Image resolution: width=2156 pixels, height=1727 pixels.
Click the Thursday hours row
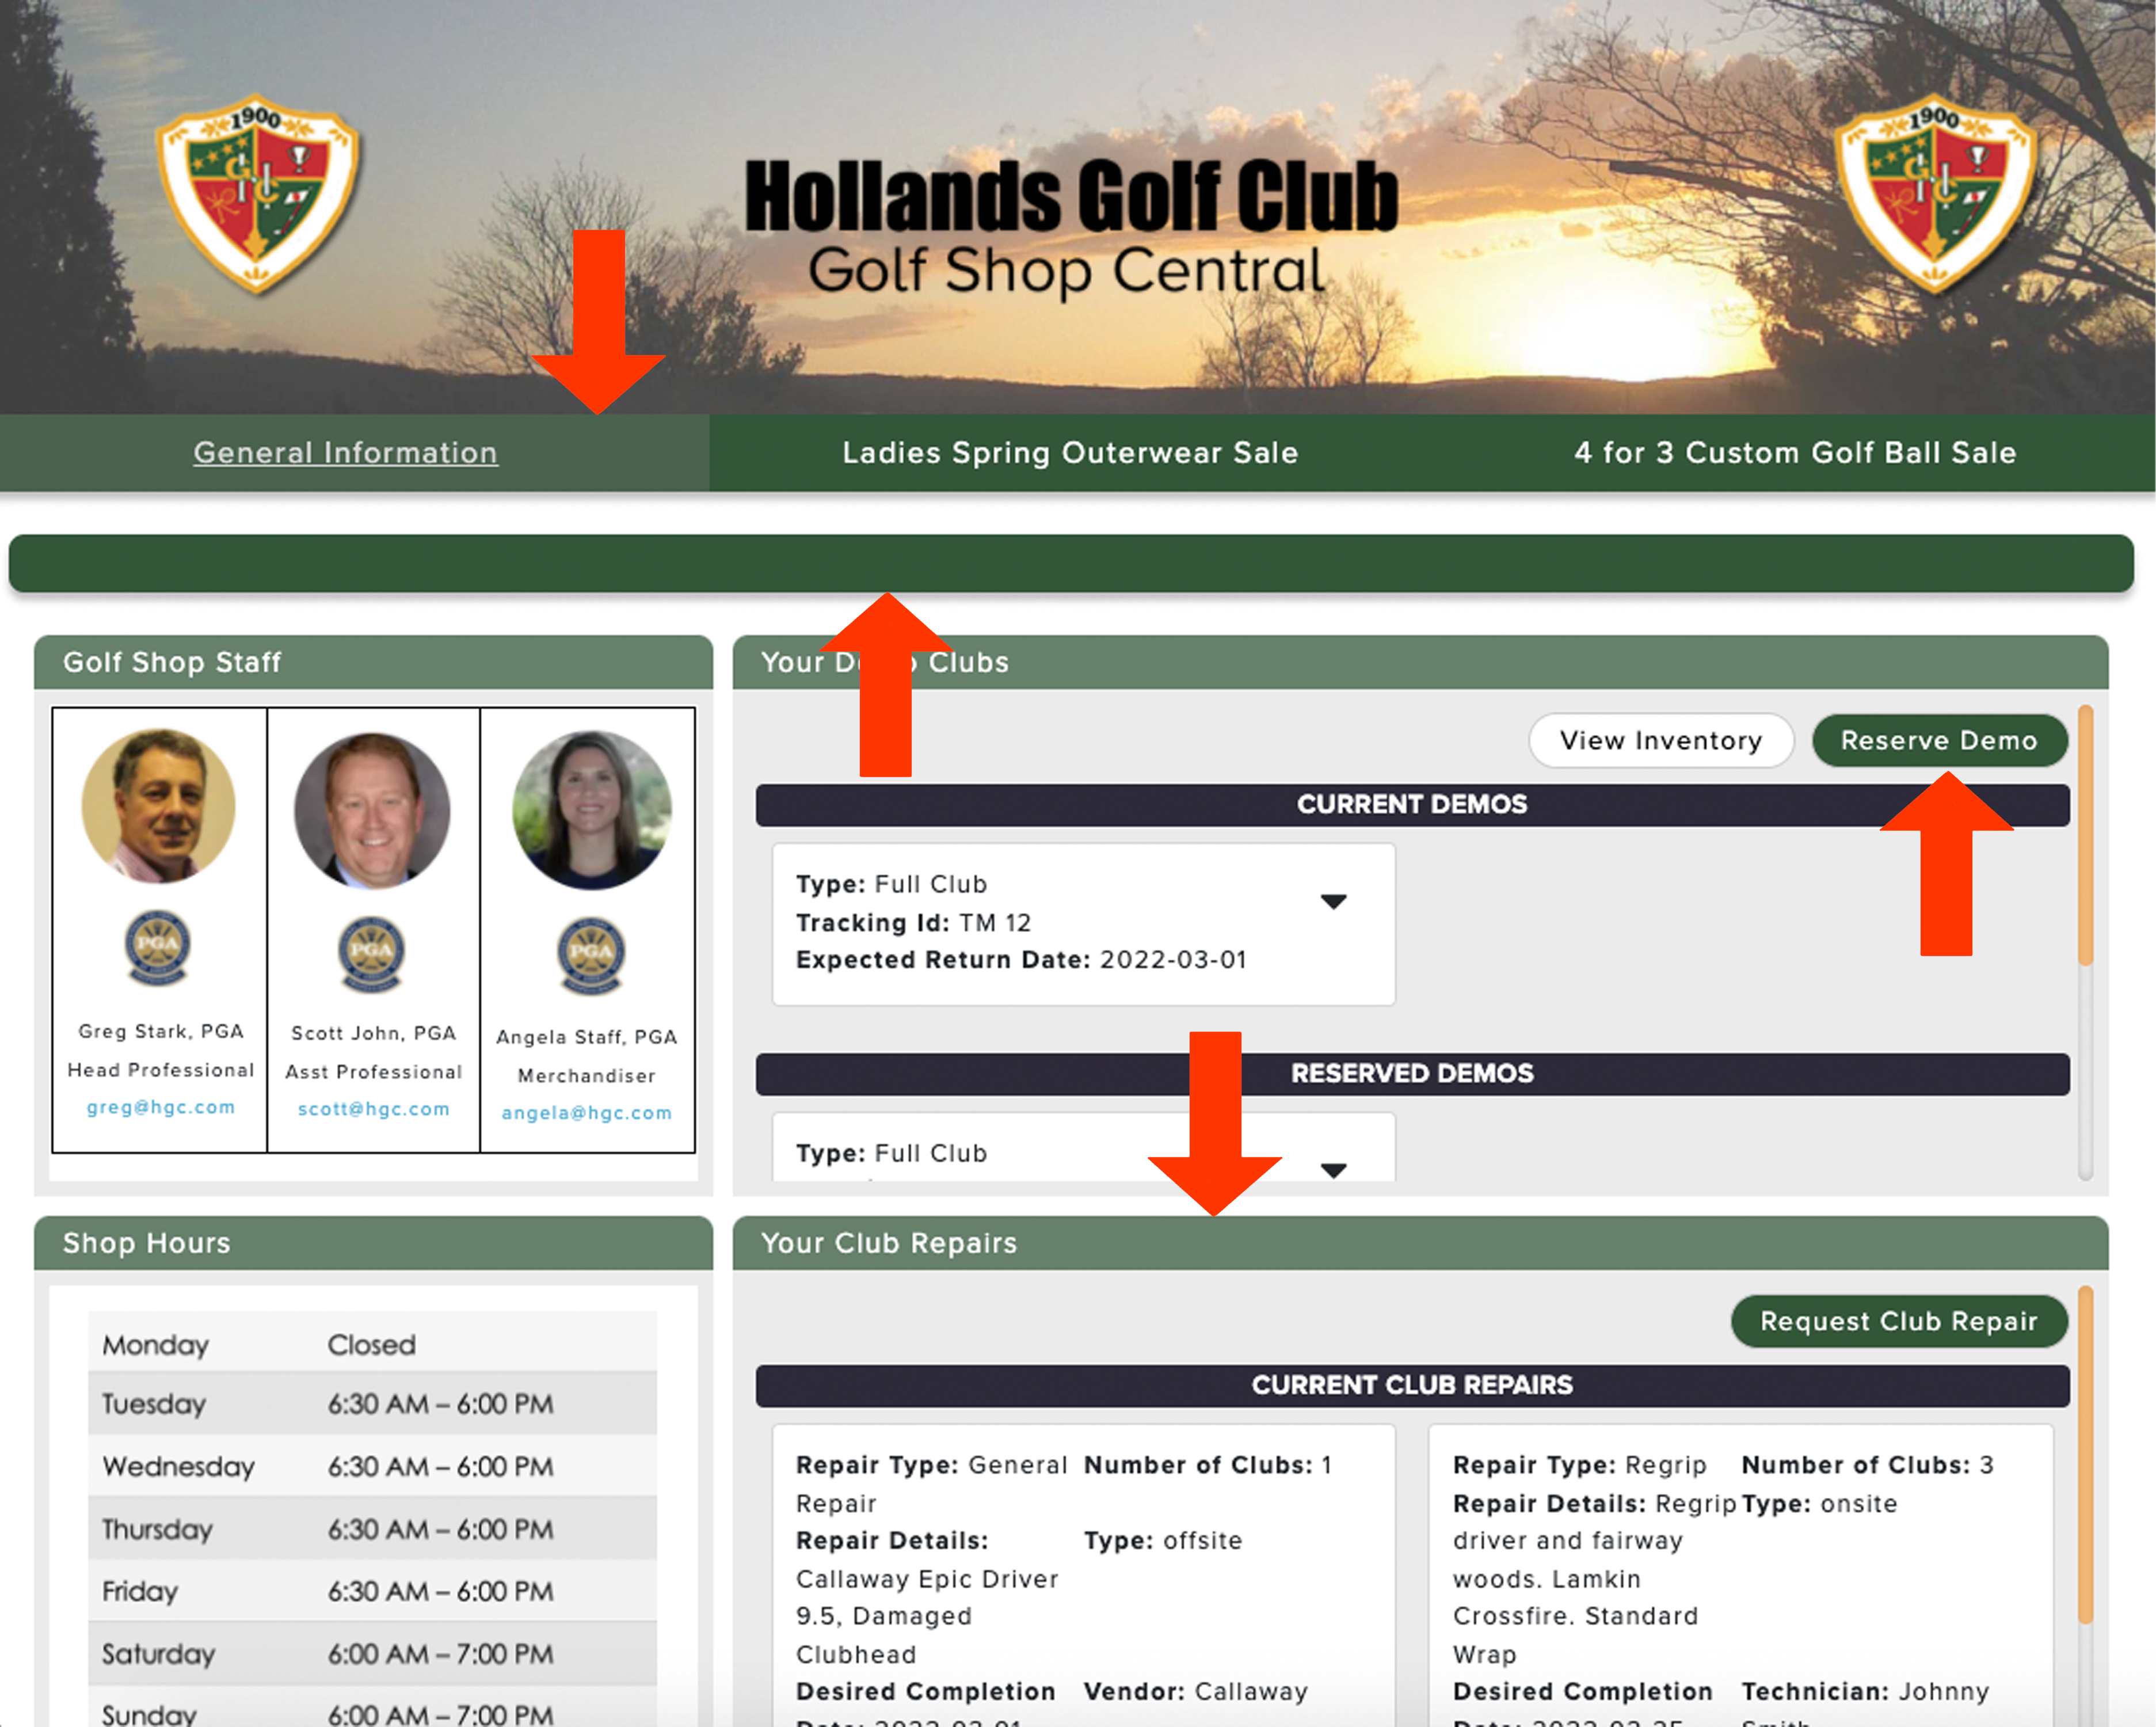[x=372, y=1529]
